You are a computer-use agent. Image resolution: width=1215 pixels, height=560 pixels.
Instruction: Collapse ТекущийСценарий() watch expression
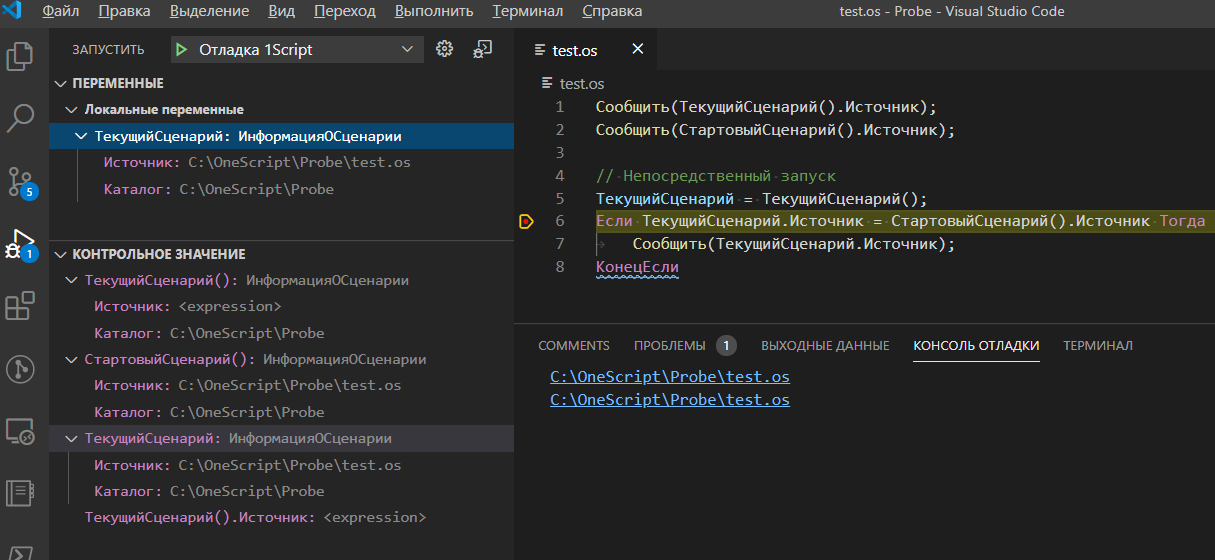(70, 281)
